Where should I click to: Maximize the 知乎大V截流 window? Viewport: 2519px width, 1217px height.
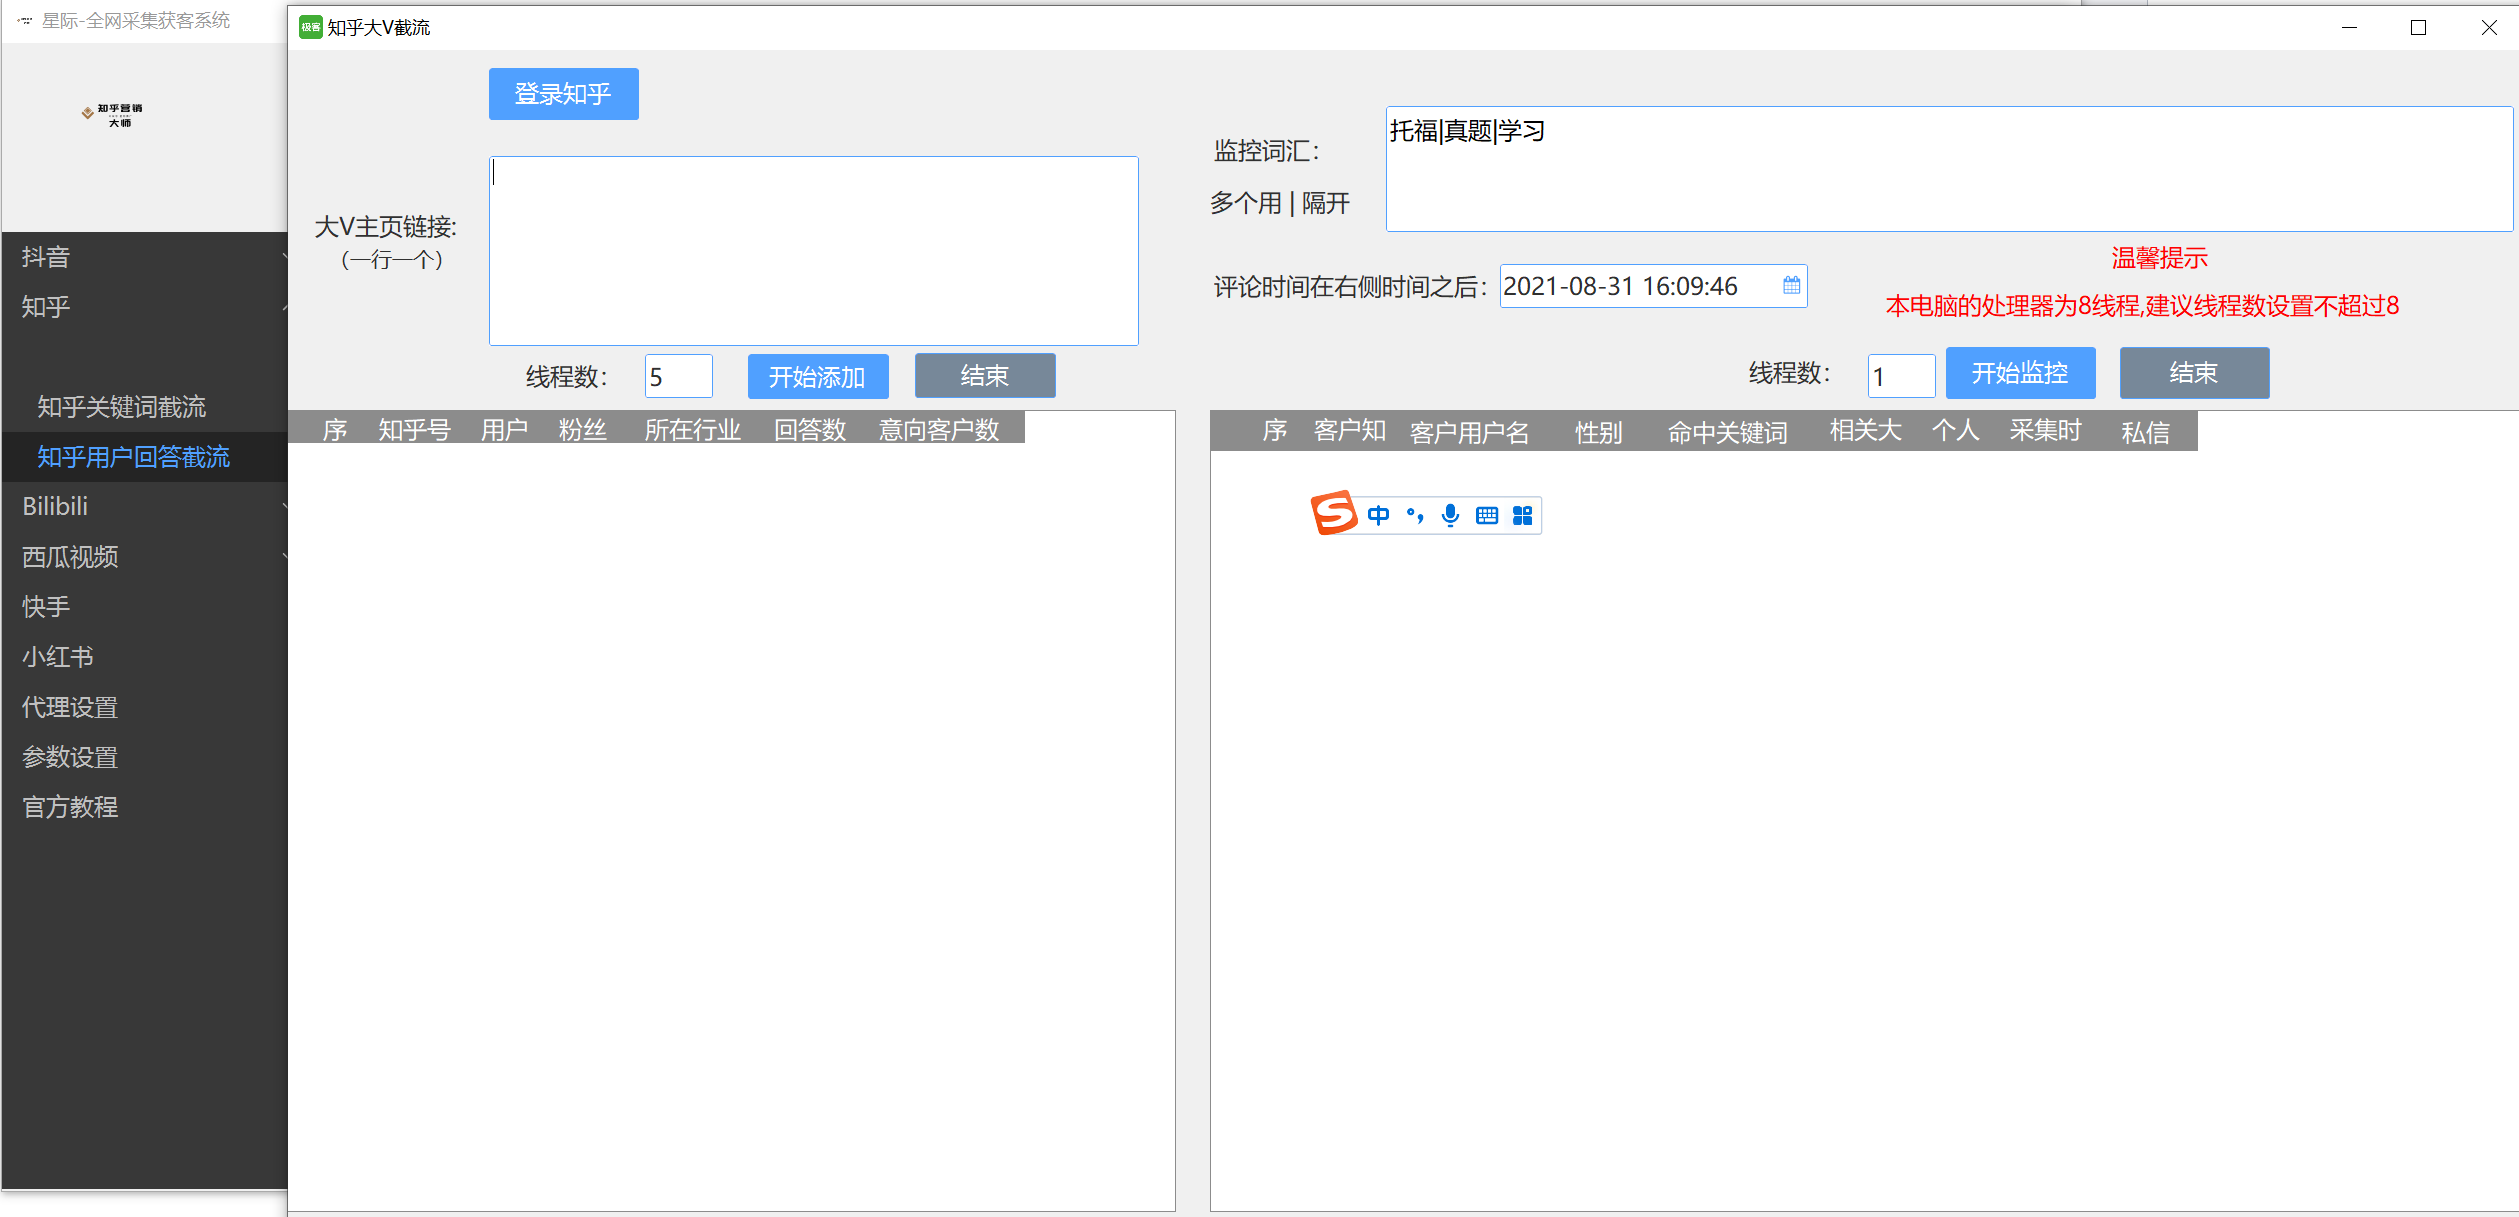2418,27
